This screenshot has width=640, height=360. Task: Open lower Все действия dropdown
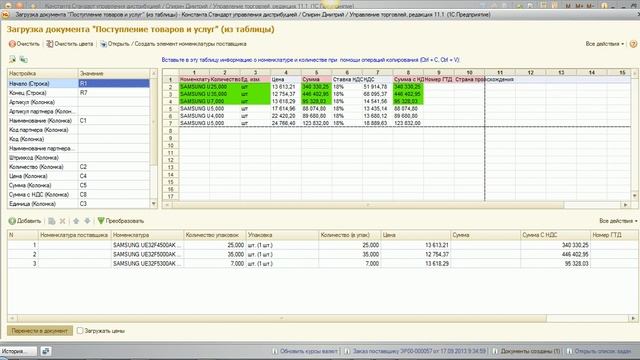pyautogui.click(x=618, y=221)
